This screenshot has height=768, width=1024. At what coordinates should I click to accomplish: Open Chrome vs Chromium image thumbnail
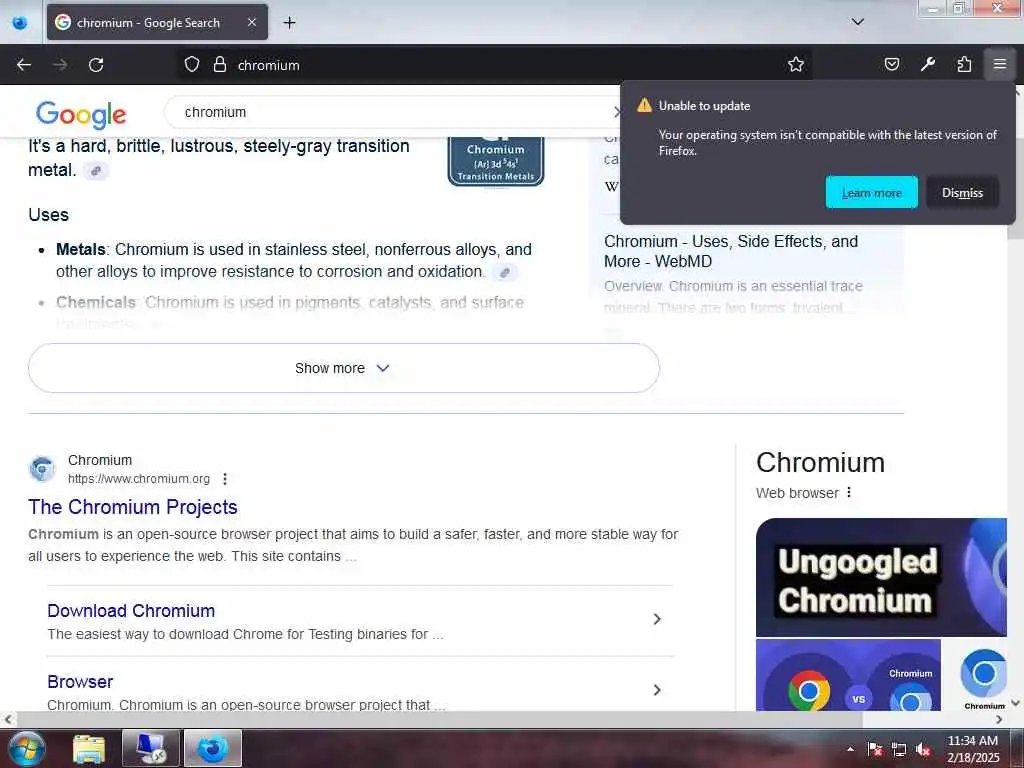pyautogui.click(x=848, y=675)
